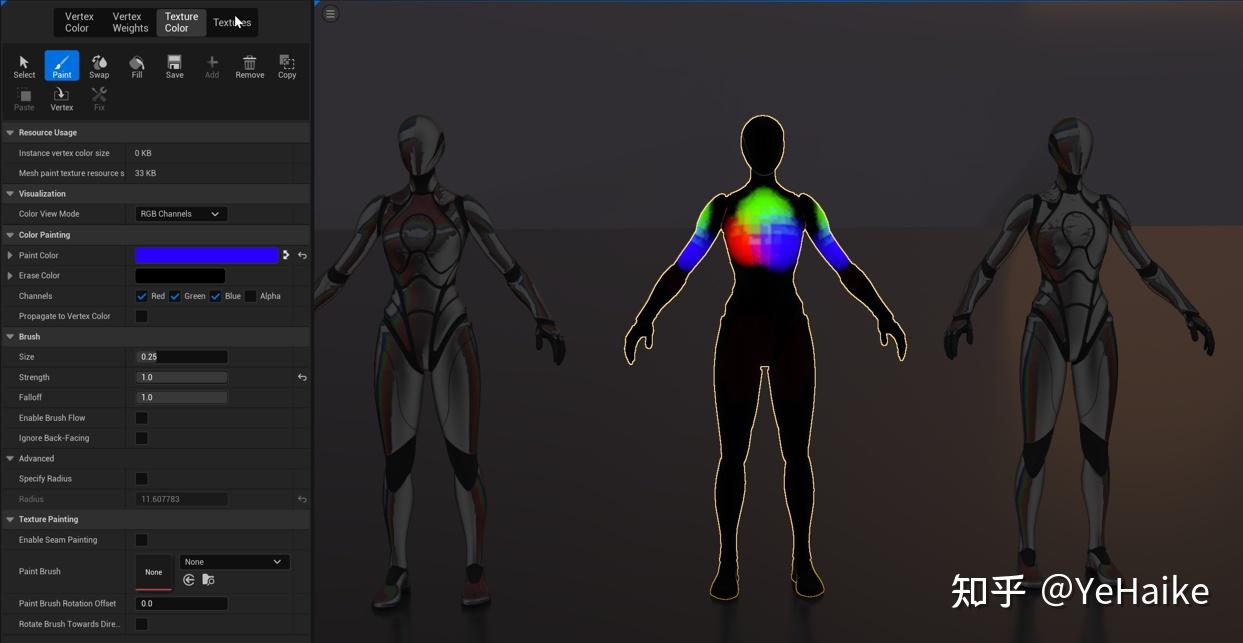Image resolution: width=1243 pixels, height=643 pixels.
Task: Click the 'Channels' property label
Action: [x=36, y=296]
